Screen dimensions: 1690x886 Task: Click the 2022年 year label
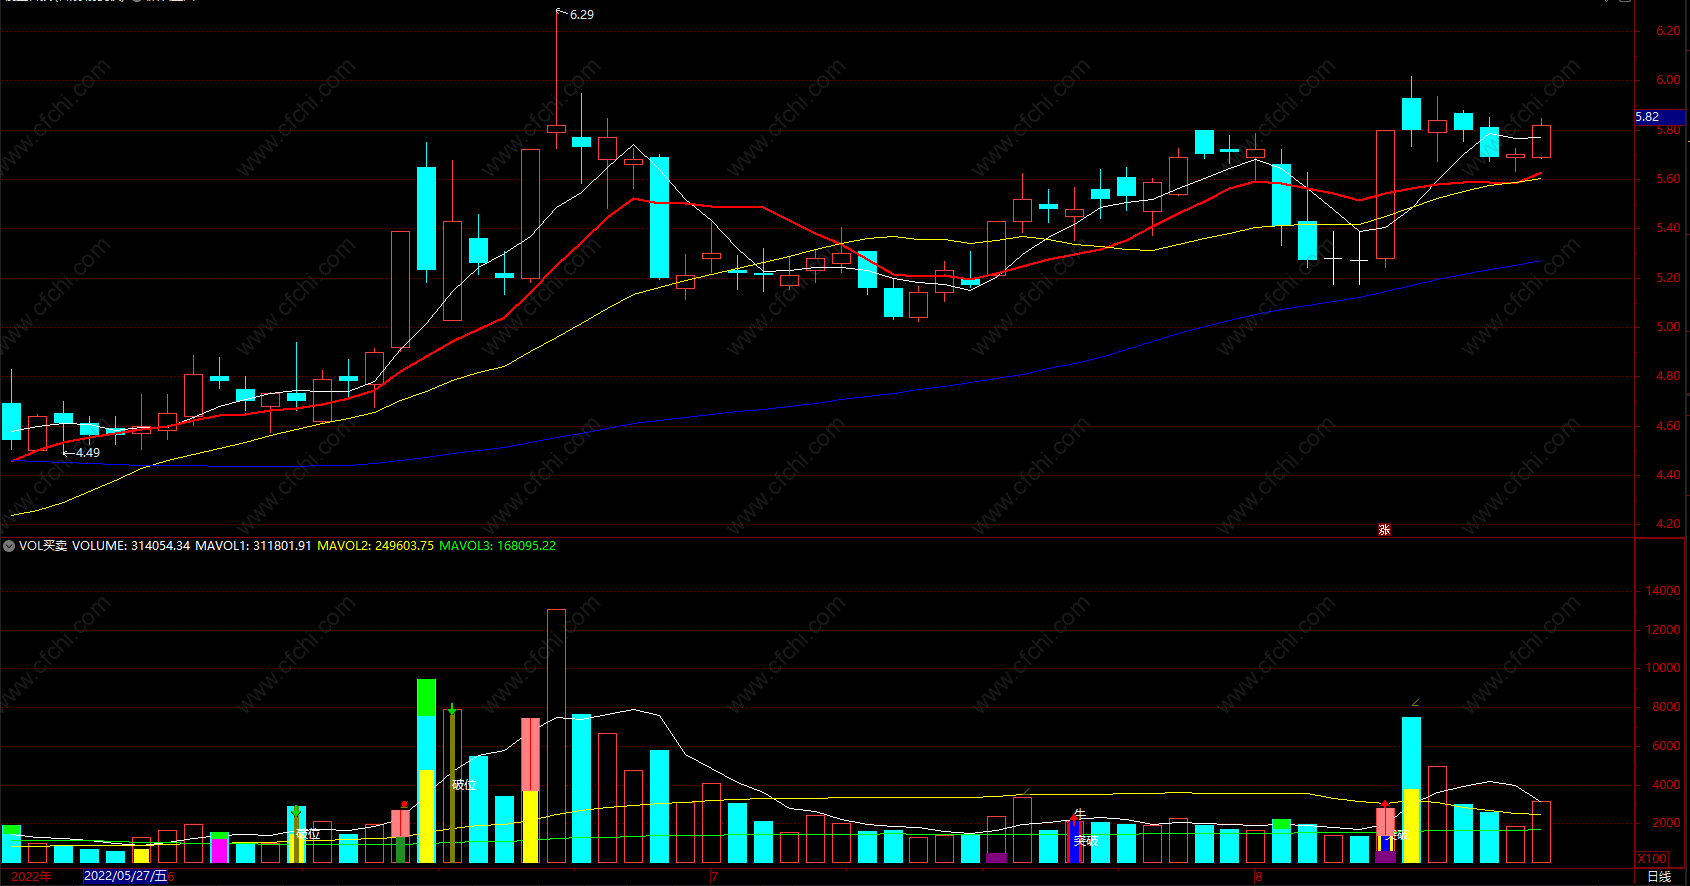[x=32, y=876]
